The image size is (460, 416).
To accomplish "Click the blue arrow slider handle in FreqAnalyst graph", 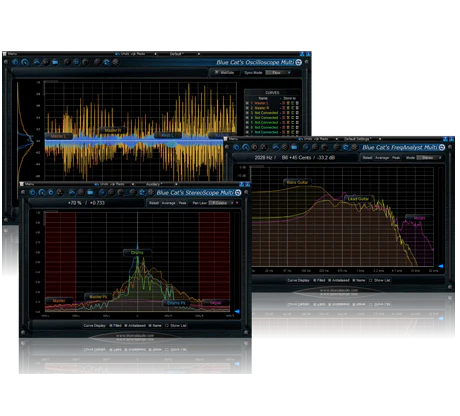I will tap(441, 266).
